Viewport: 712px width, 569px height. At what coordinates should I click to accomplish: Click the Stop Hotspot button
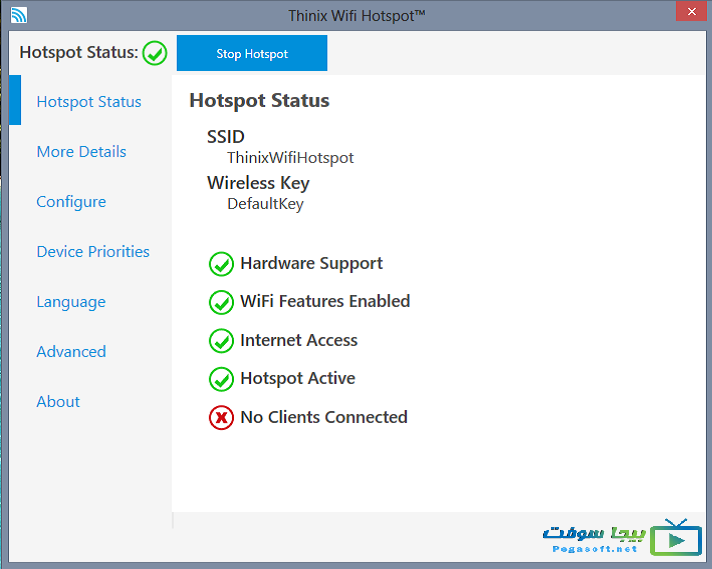(252, 53)
